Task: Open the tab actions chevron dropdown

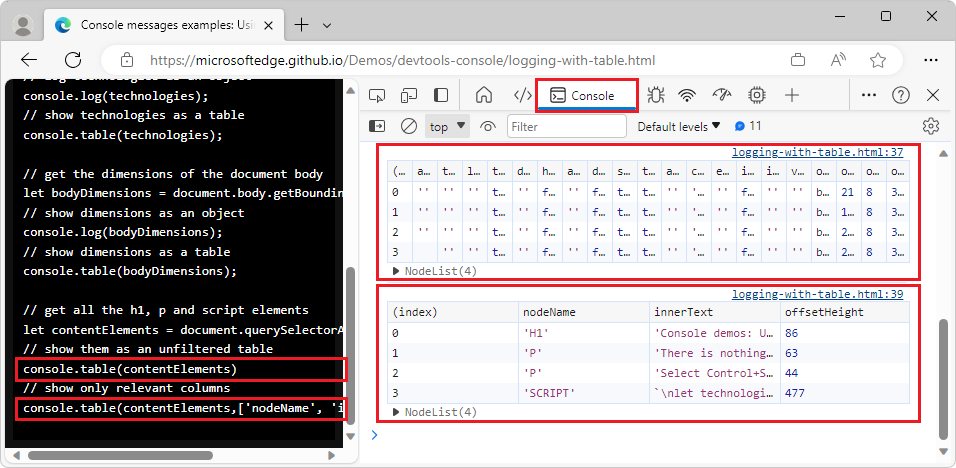Action: coord(327,25)
